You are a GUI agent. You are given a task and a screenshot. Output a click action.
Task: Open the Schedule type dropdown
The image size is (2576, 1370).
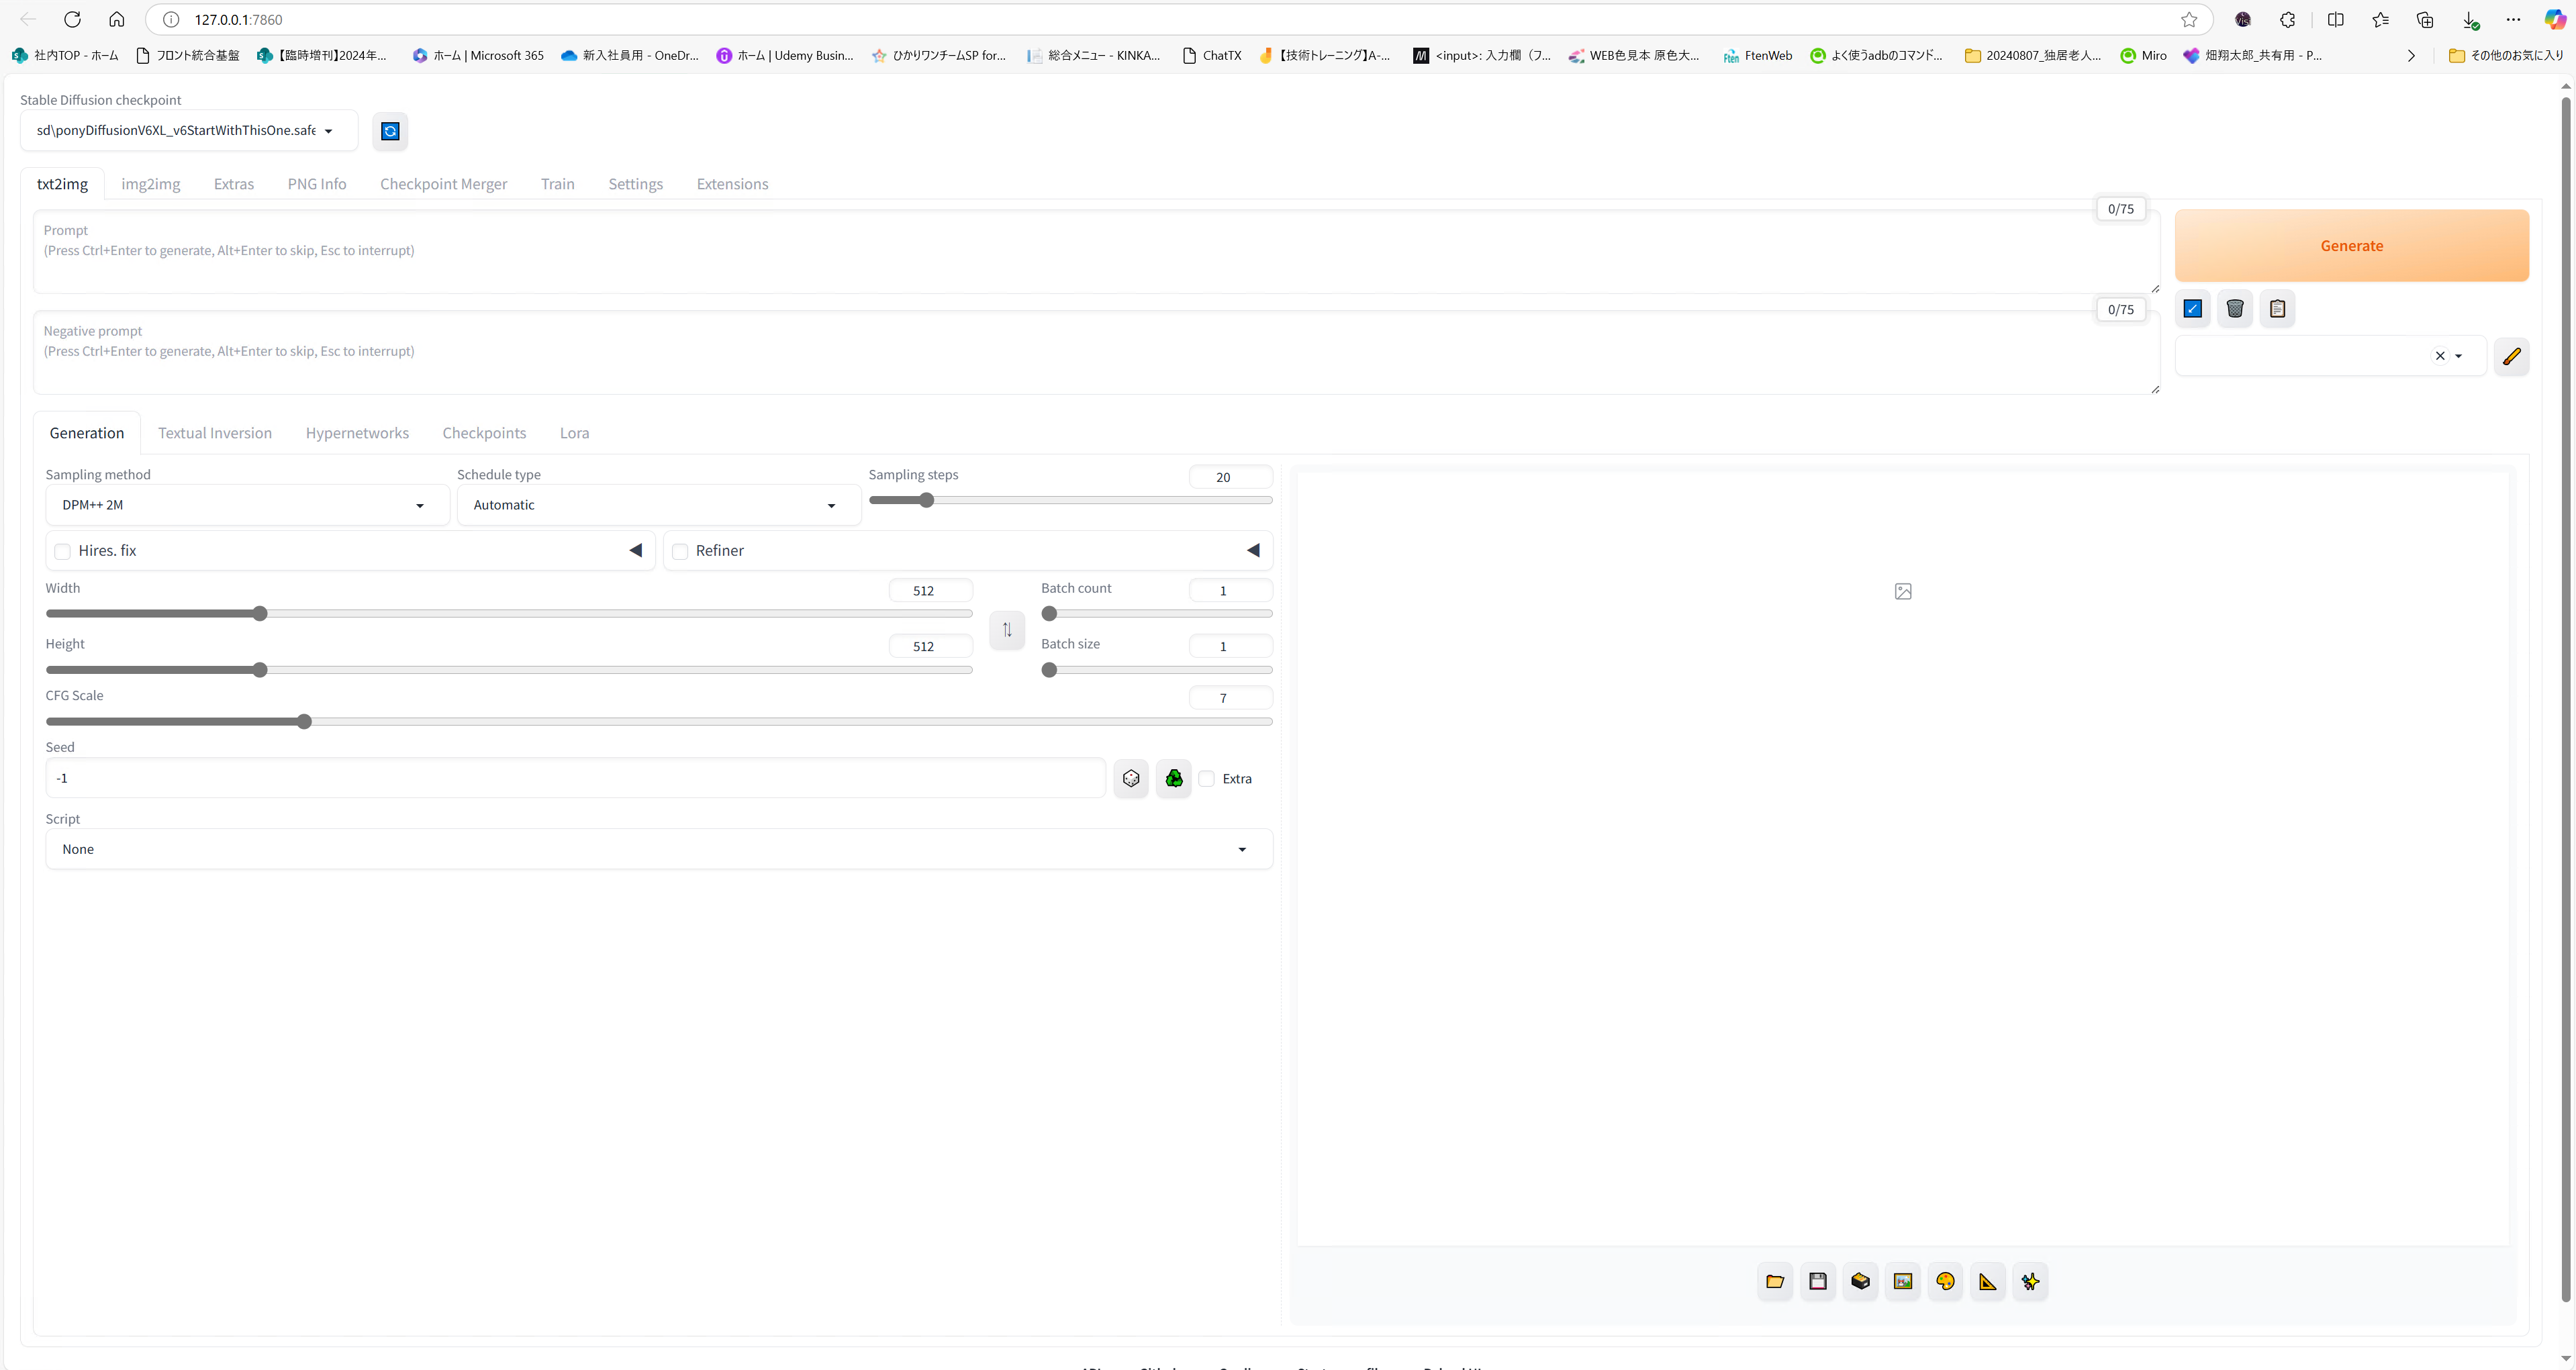830,505
